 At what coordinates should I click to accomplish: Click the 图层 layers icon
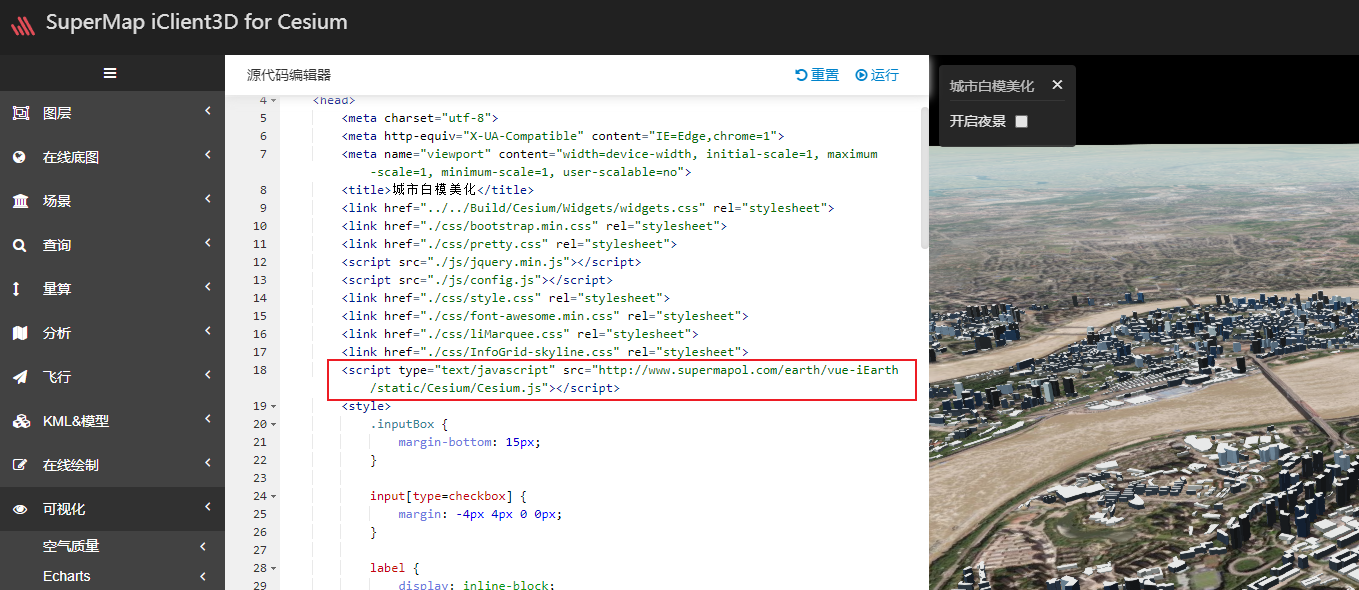point(20,113)
